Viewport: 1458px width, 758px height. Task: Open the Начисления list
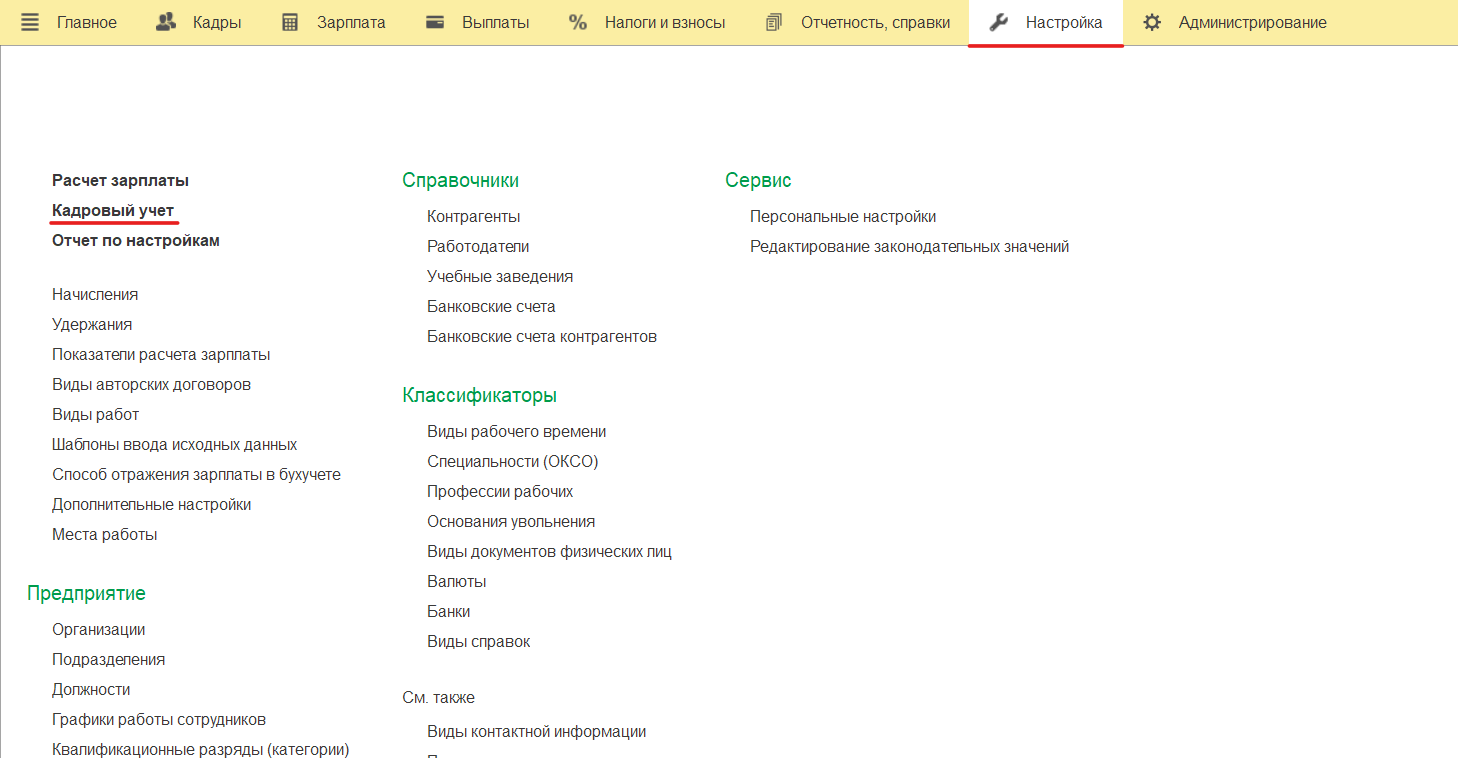tap(95, 295)
